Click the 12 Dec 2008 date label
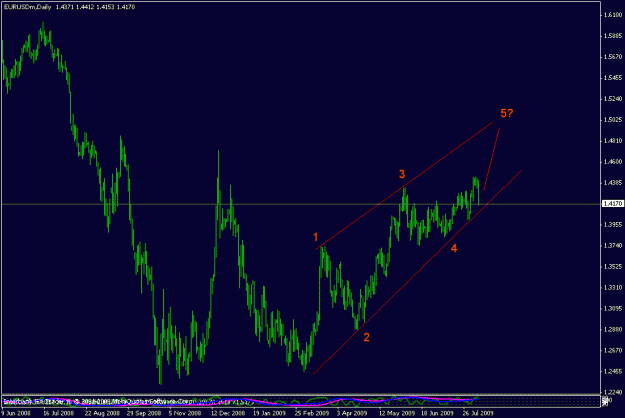The image size is (625, 418). coord(228,413)
